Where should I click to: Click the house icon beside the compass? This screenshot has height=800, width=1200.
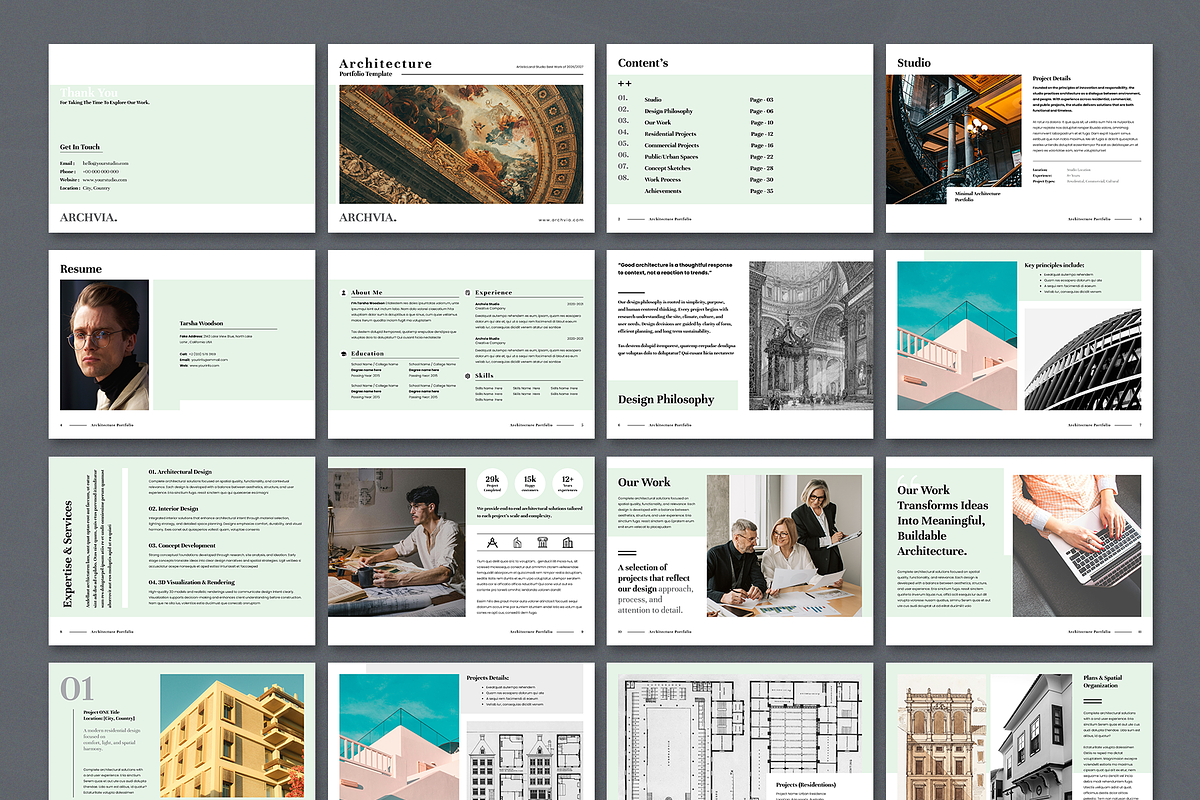[517, 543]
